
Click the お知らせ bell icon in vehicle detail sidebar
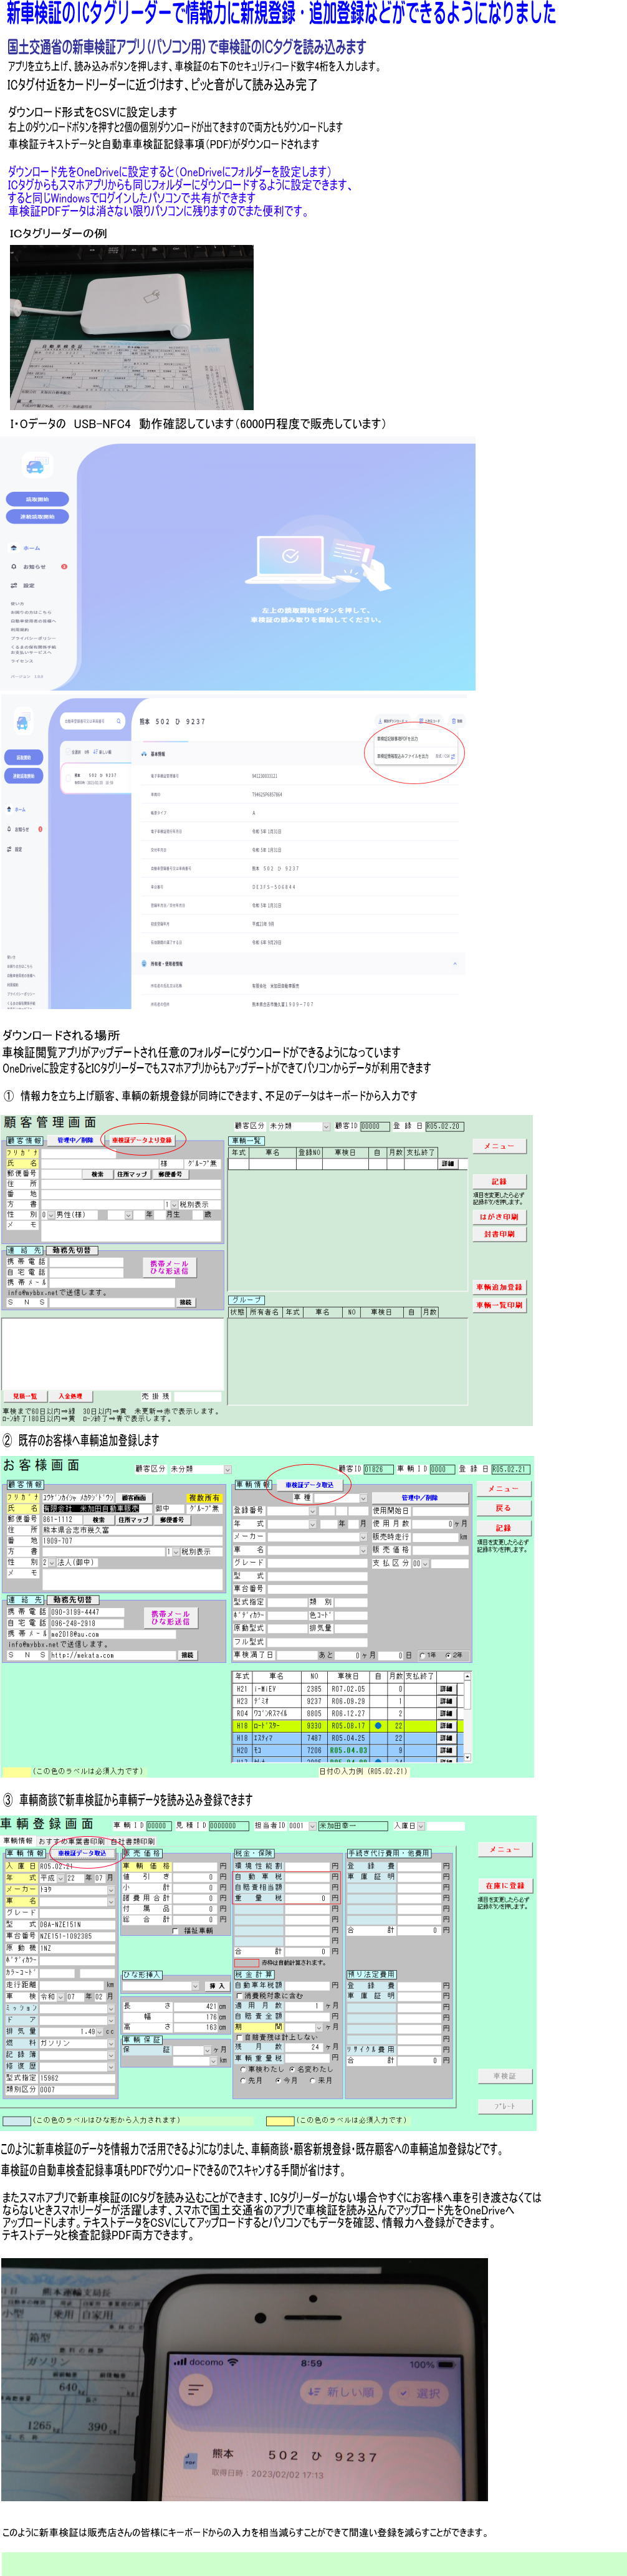(x=9, y=828)
